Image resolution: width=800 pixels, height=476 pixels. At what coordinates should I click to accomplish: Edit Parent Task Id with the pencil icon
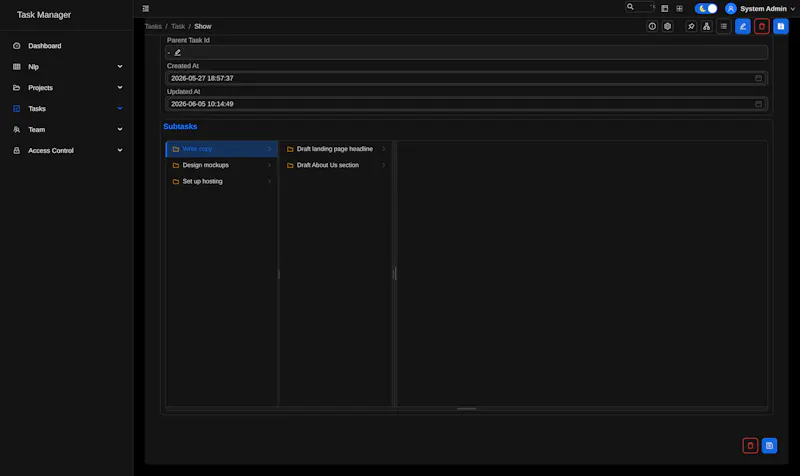click(178, 53)
